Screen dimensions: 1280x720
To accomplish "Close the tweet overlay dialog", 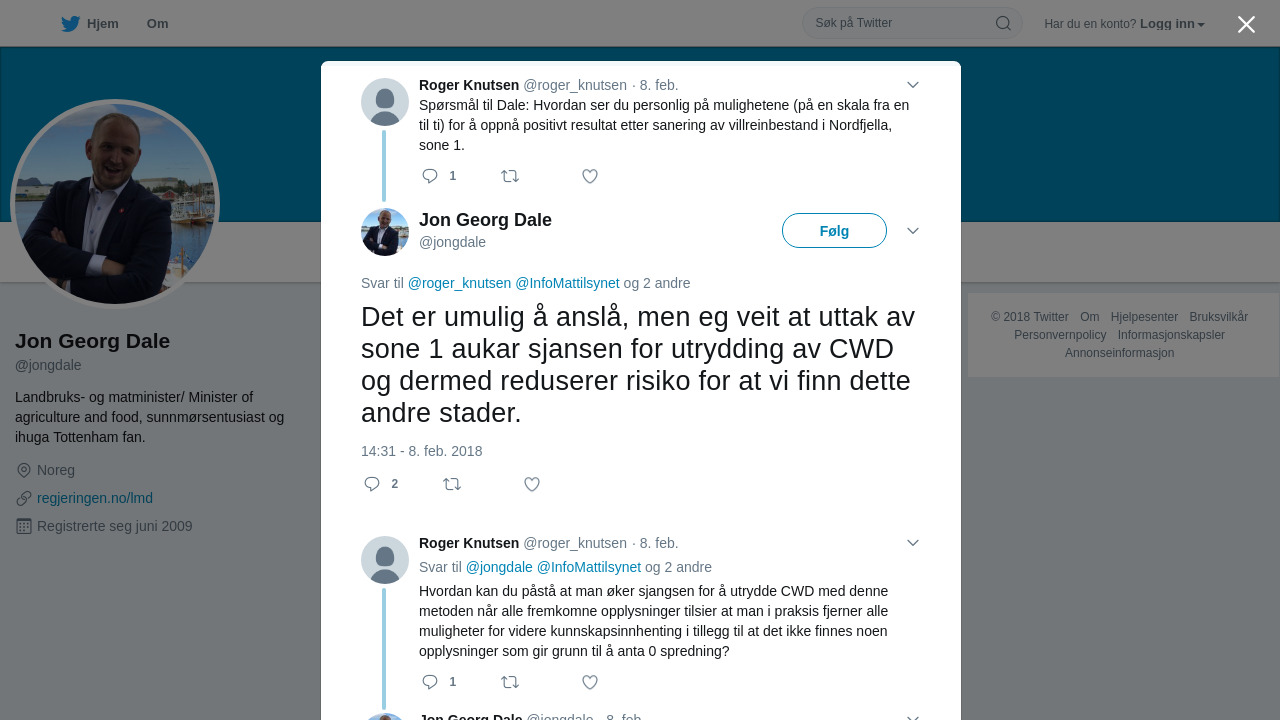I will click(1246, 24).
